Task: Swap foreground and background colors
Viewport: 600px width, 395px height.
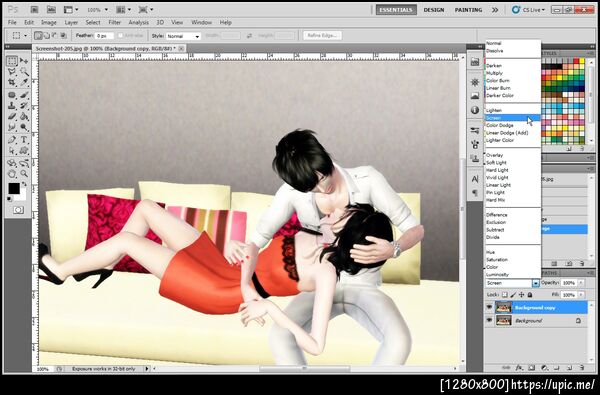Action: coord(24,184)
